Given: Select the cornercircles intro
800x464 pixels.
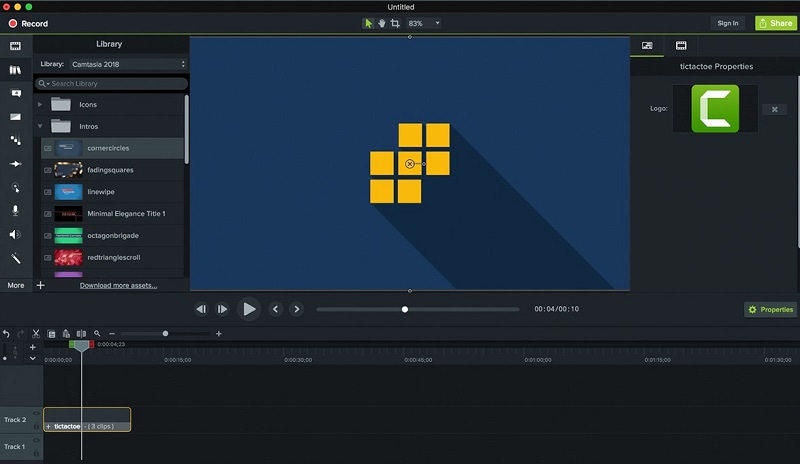Looking at the screenshot, I should (112, 148).
